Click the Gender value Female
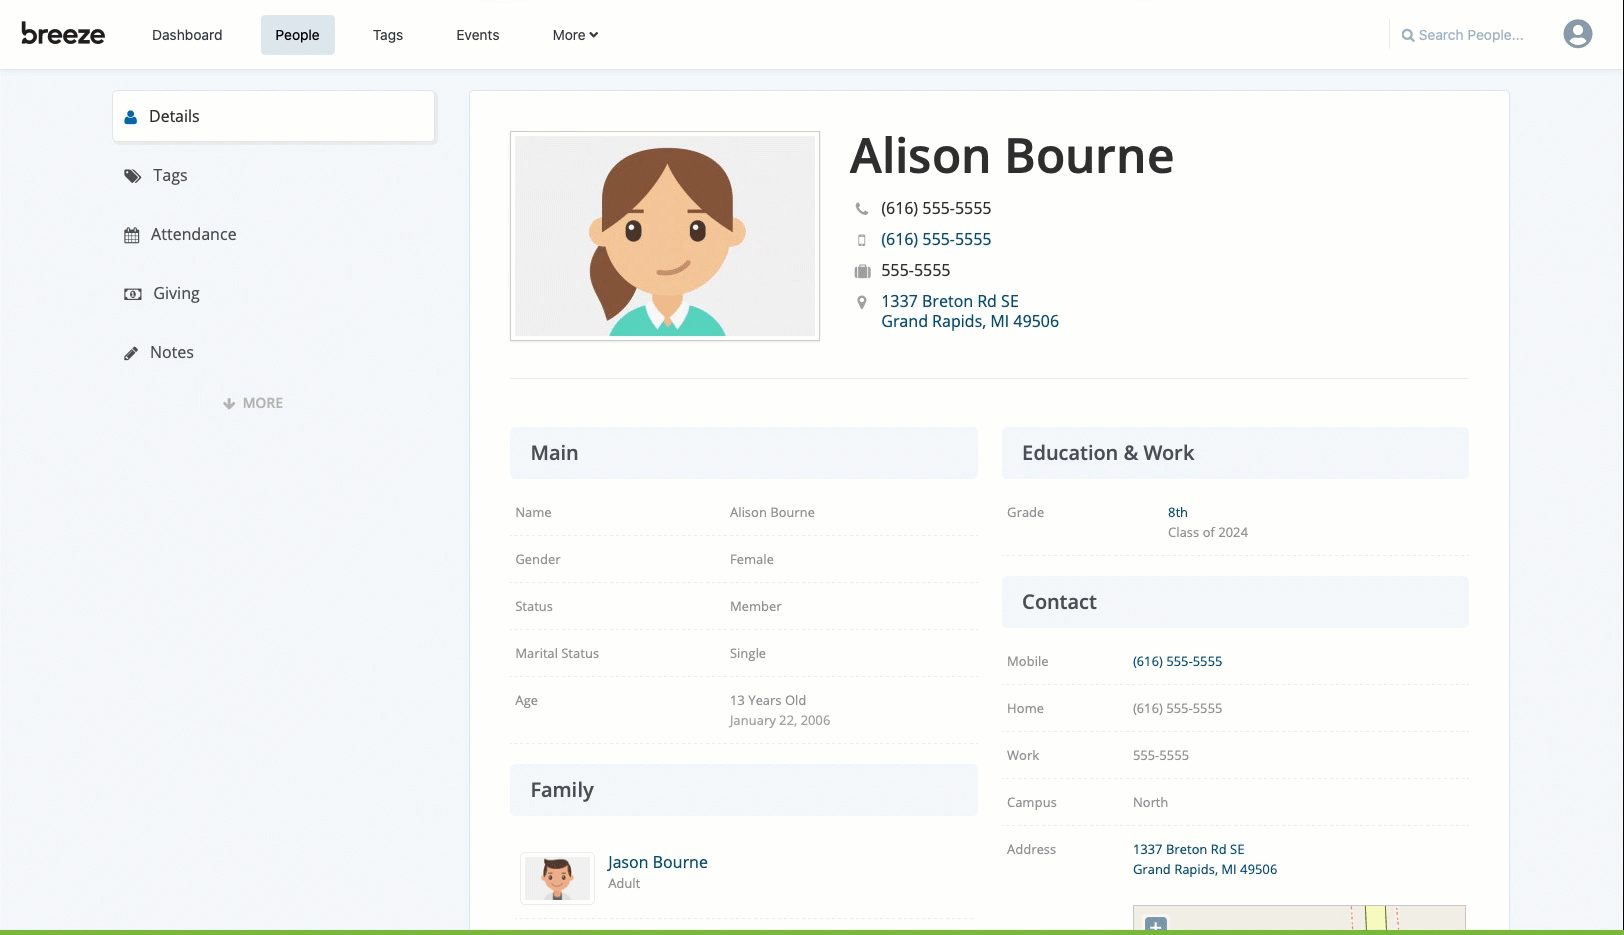Image resolution: width=1624 pixels, height=935 pixels. tap(752, 559)
